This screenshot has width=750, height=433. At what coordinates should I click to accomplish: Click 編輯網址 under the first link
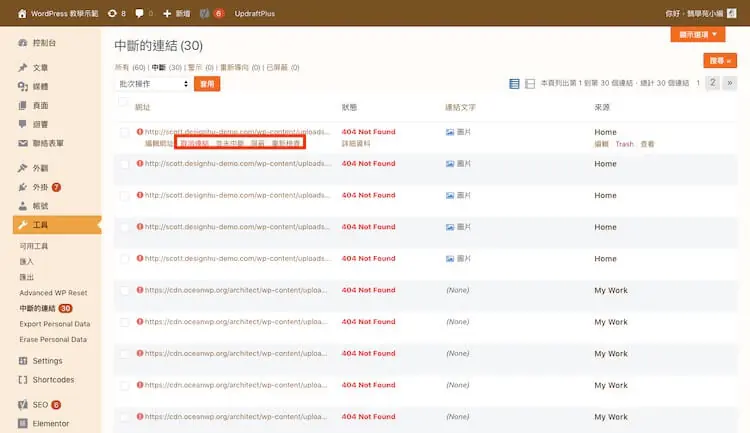click(159, 144)
